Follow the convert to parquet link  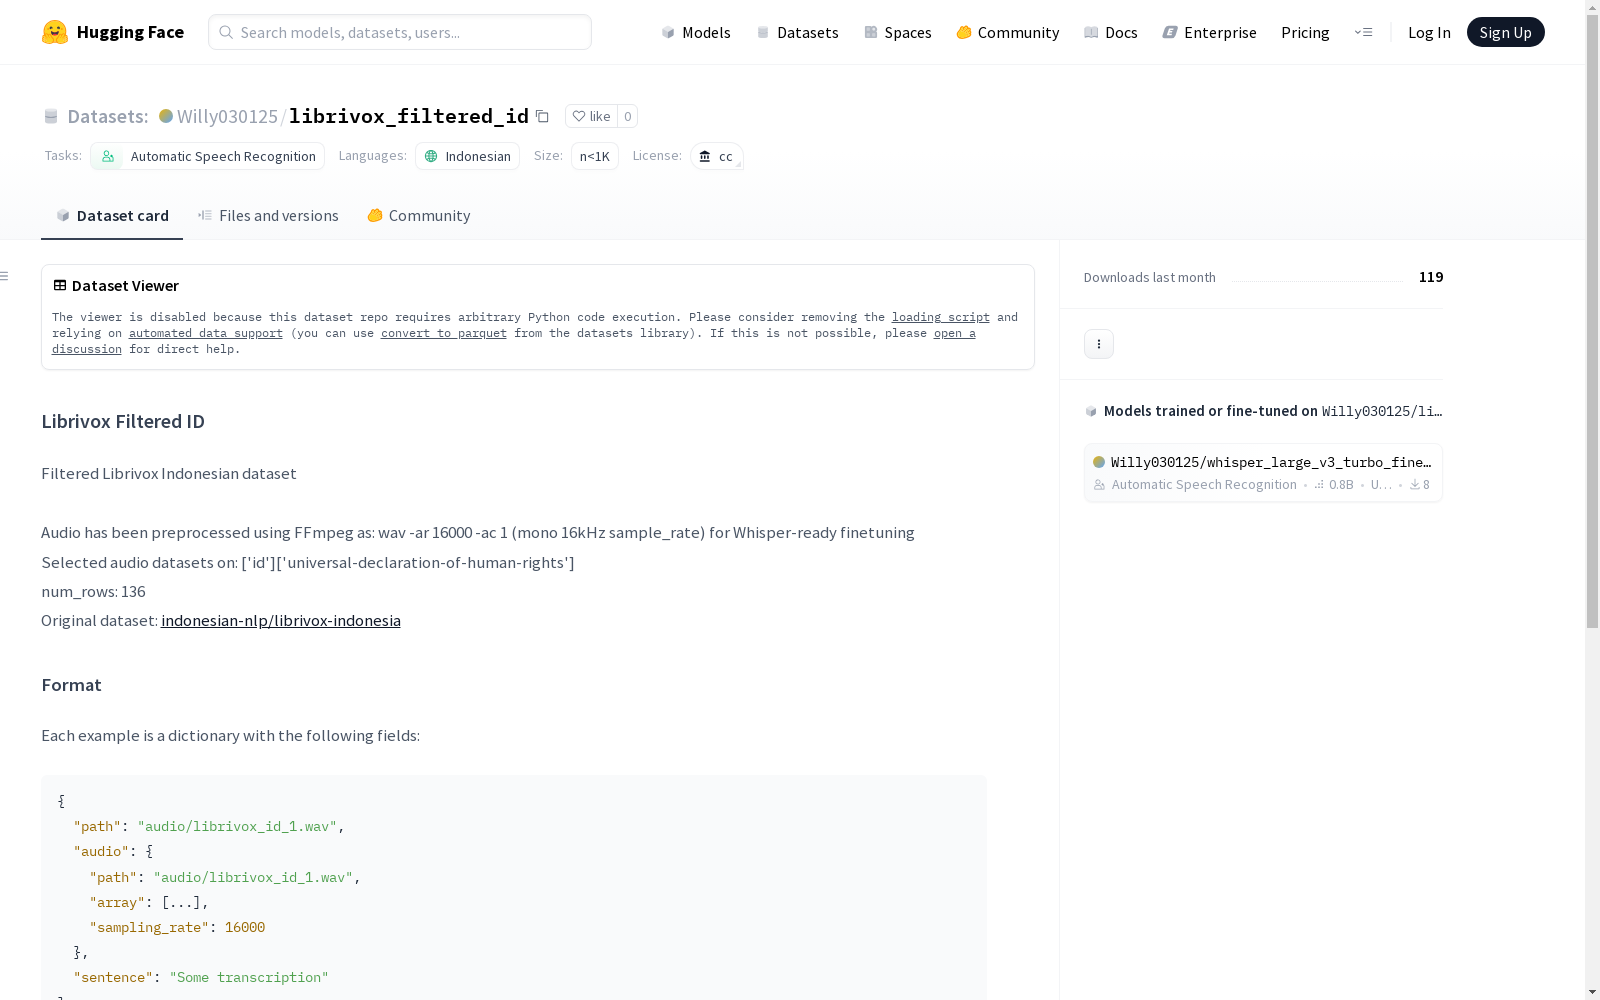pyautogui.click(x=444, y=333)
